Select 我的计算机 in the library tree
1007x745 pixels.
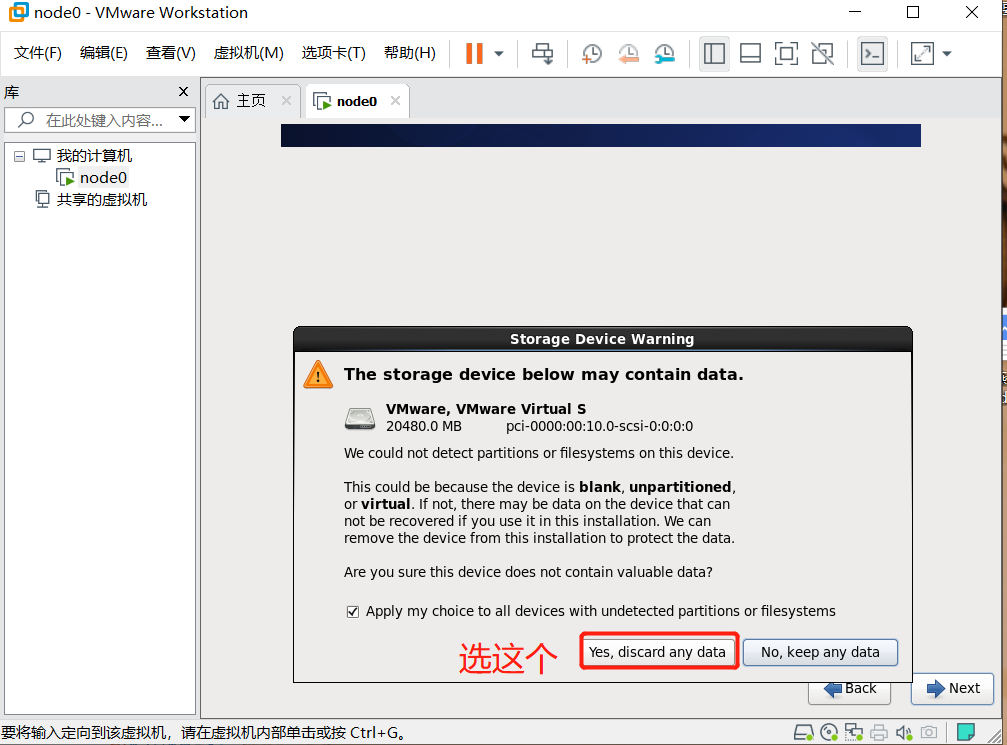click(x=94, y=155)
